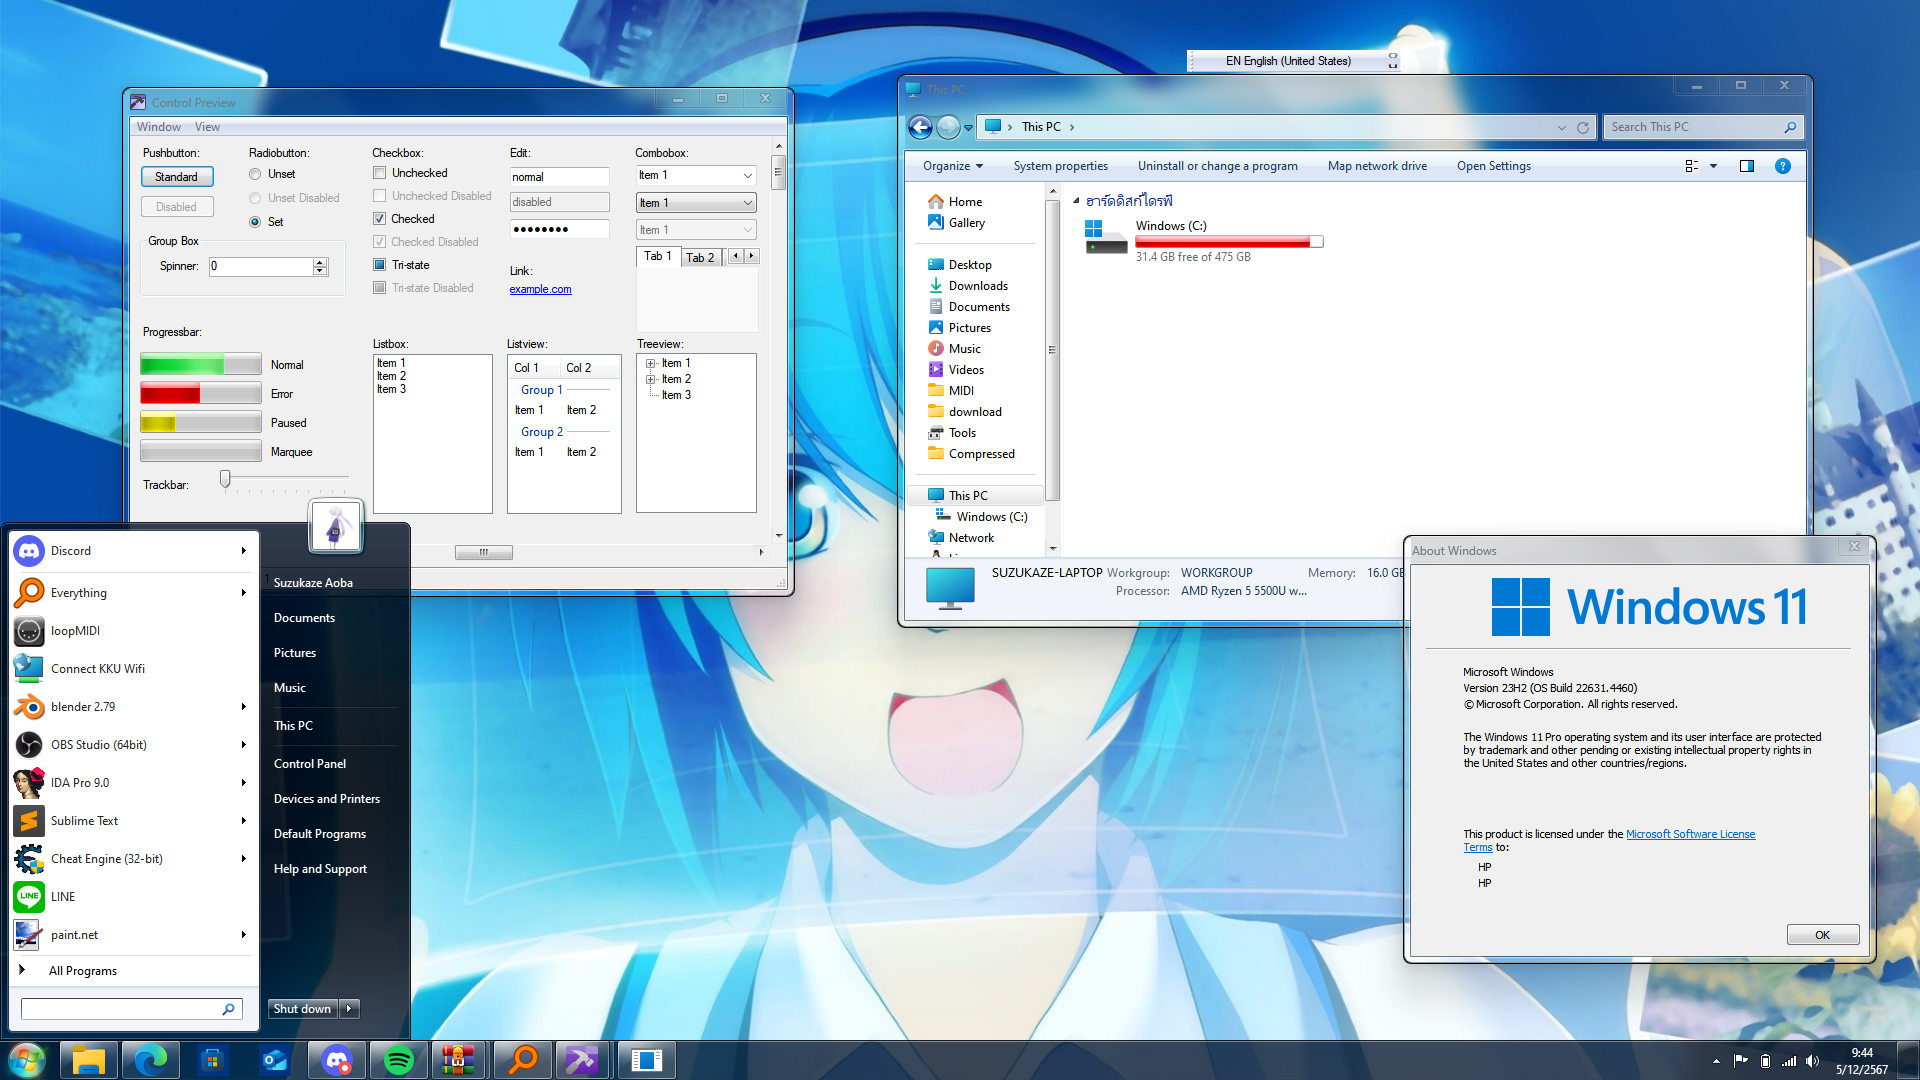Image resolution: width=1920 pixels, height=1080 pixels.
Task: Open Control Panel from Start menu
Action: coord(310,764)
